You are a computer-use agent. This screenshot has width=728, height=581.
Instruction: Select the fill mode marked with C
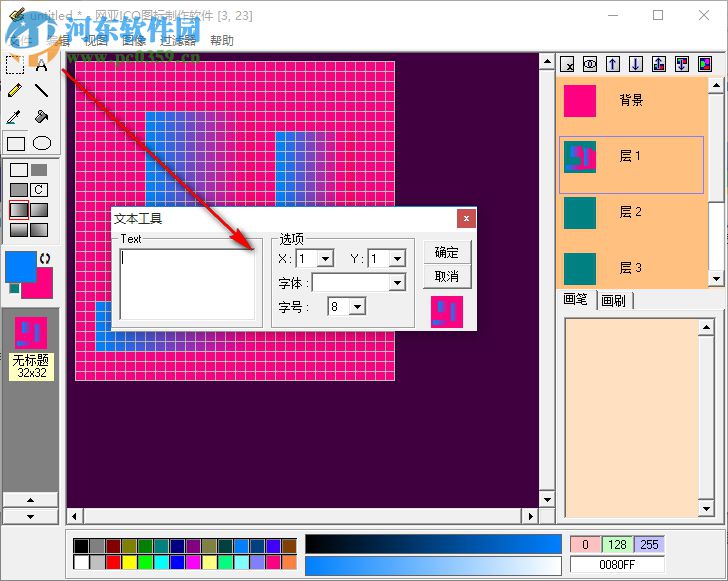pyautogui.click(x=39, y=190)
